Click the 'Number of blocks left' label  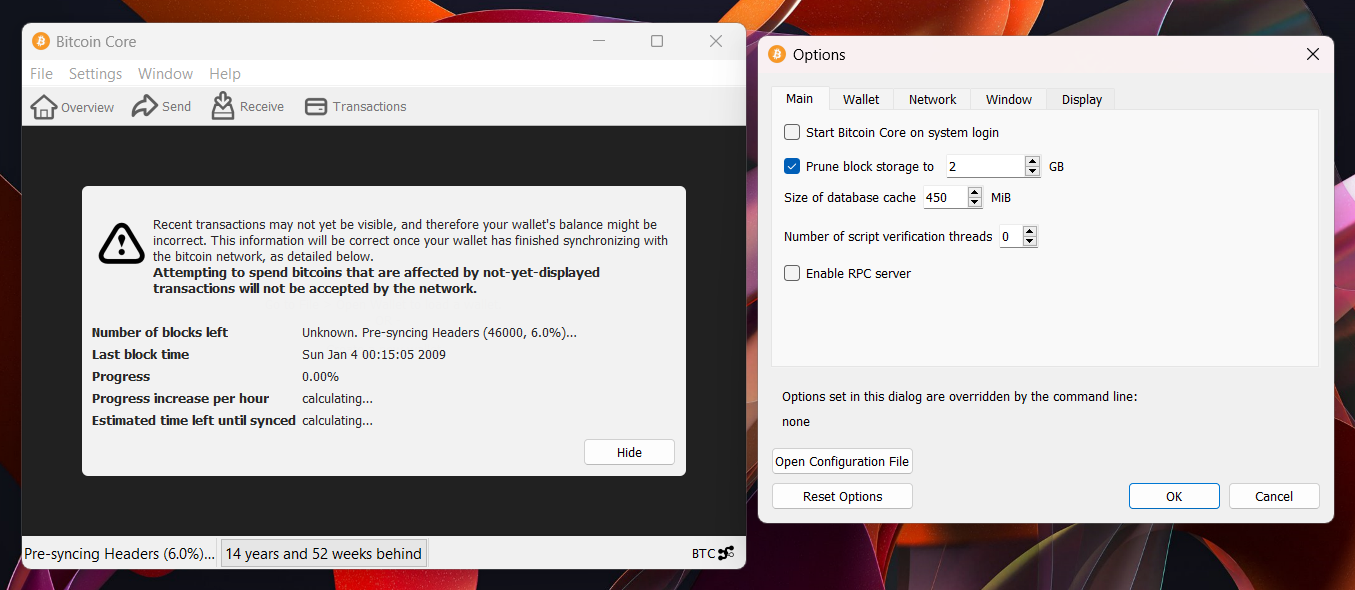coord(160,332)
